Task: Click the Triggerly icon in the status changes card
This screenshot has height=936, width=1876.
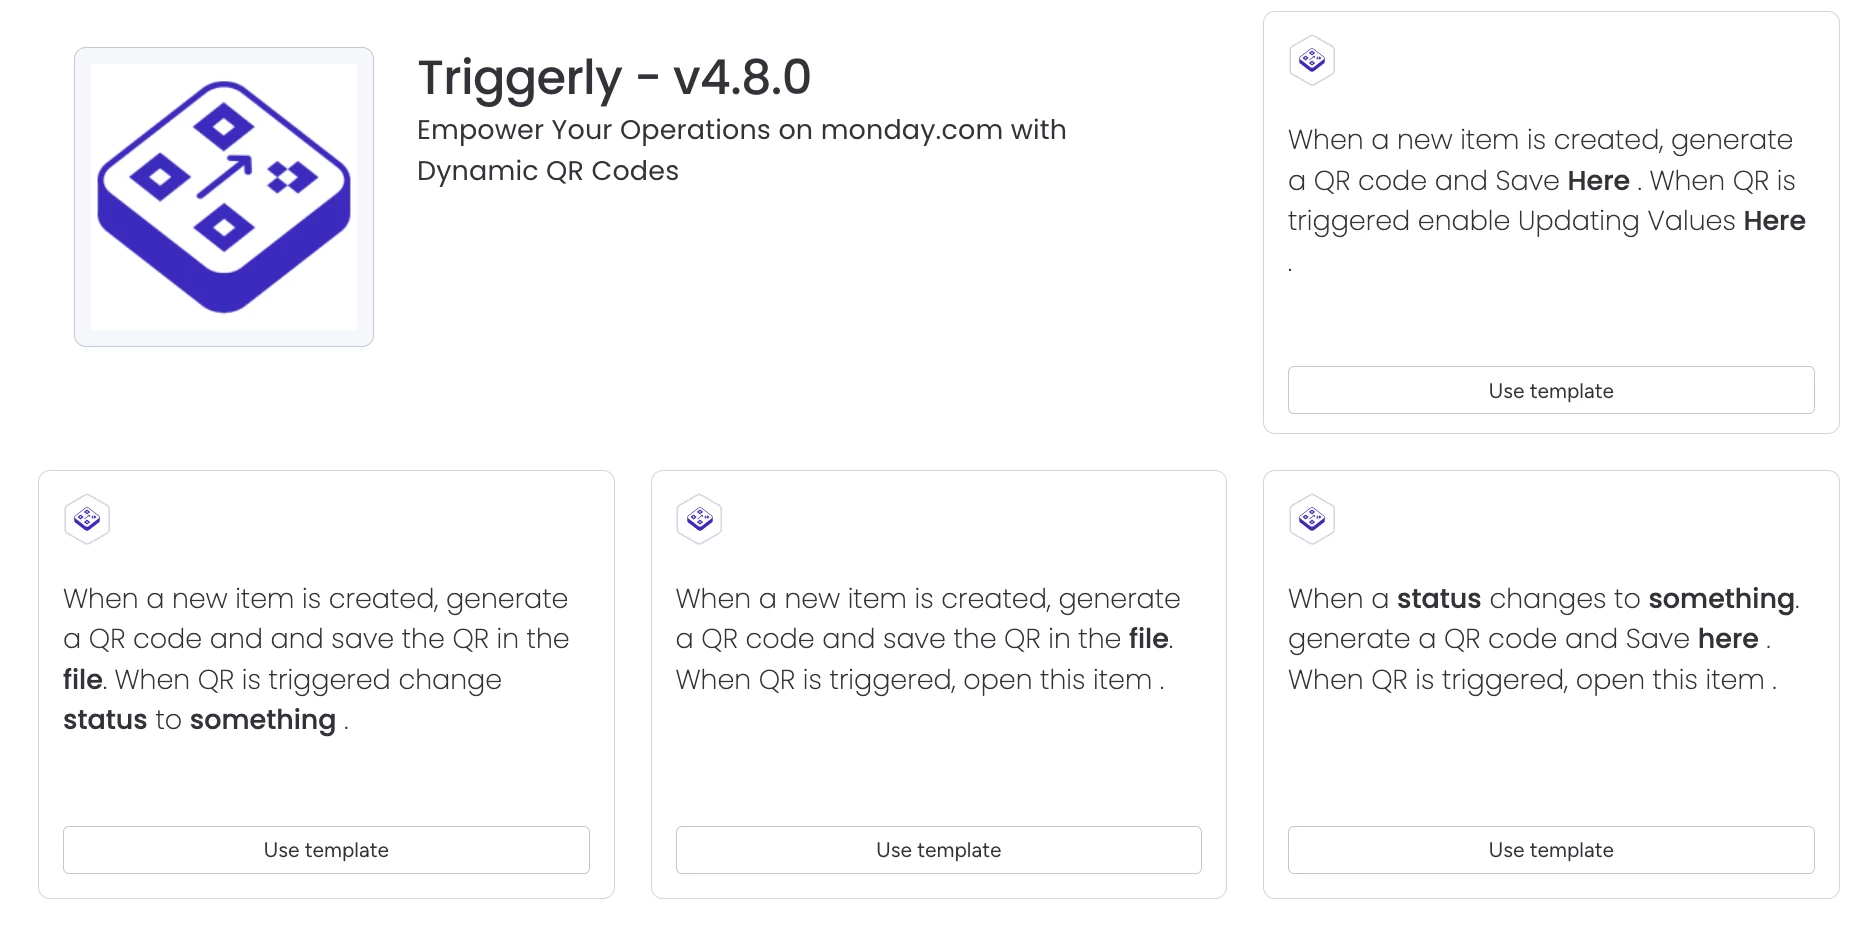Action: coord(1312,519)
